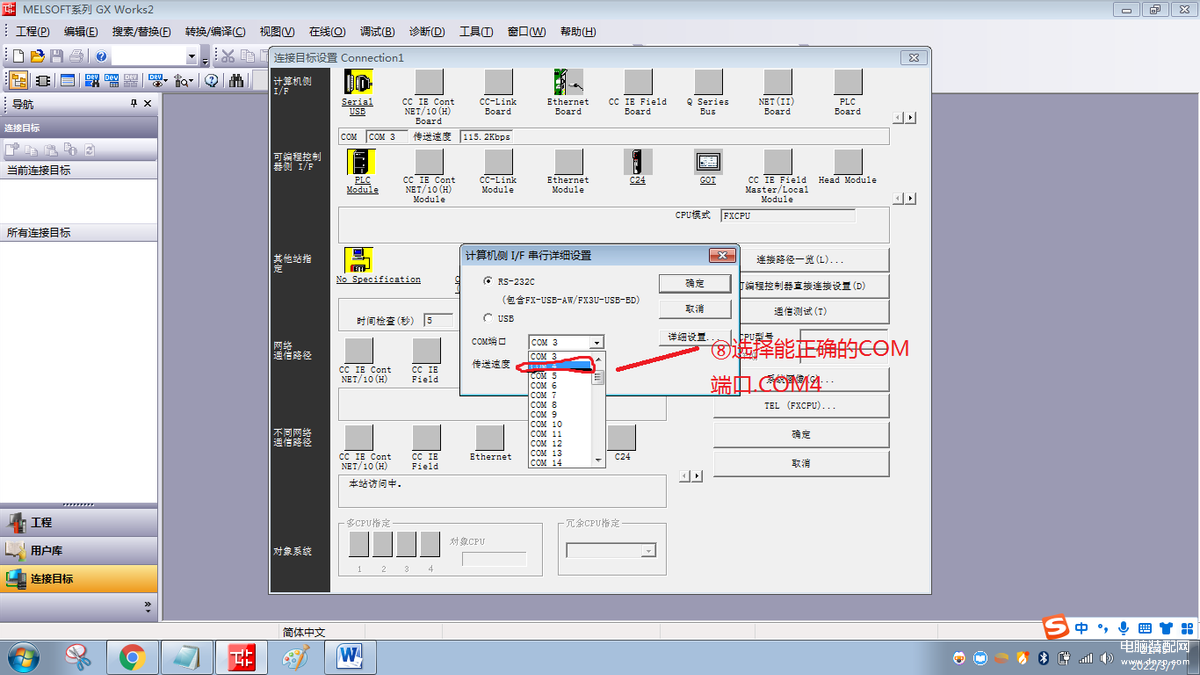
Task: Select COM 3 in the dropdown list
Action: [x=561, y=357]
